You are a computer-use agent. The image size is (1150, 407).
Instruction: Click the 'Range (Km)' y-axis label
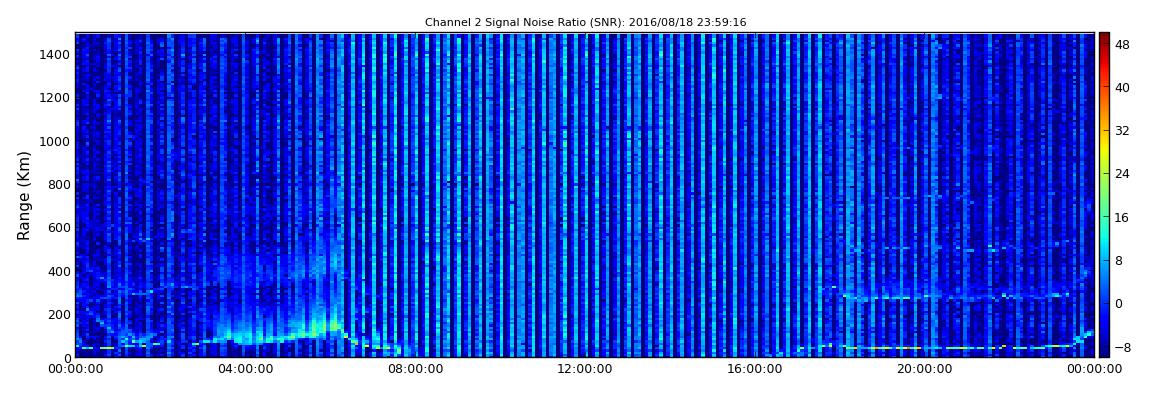(x=24, y=195)
